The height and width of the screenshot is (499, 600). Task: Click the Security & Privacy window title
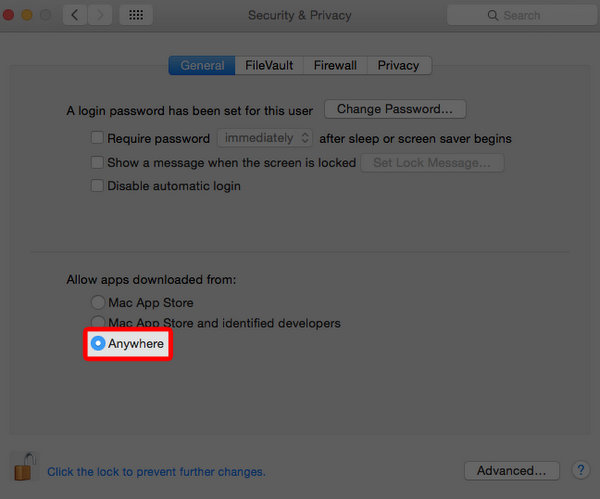pos(300,15)
